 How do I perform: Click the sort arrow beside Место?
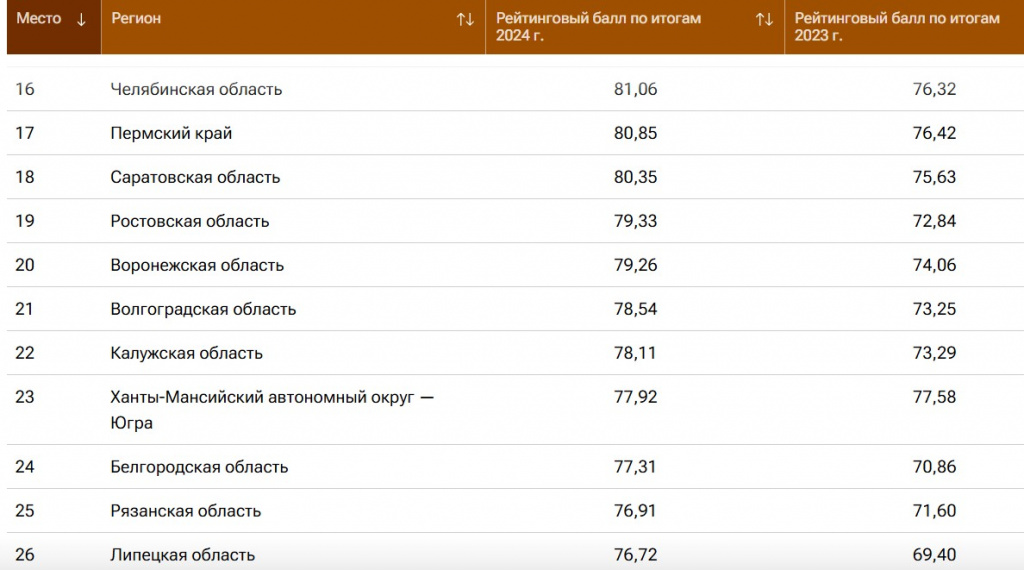[82, 19]
